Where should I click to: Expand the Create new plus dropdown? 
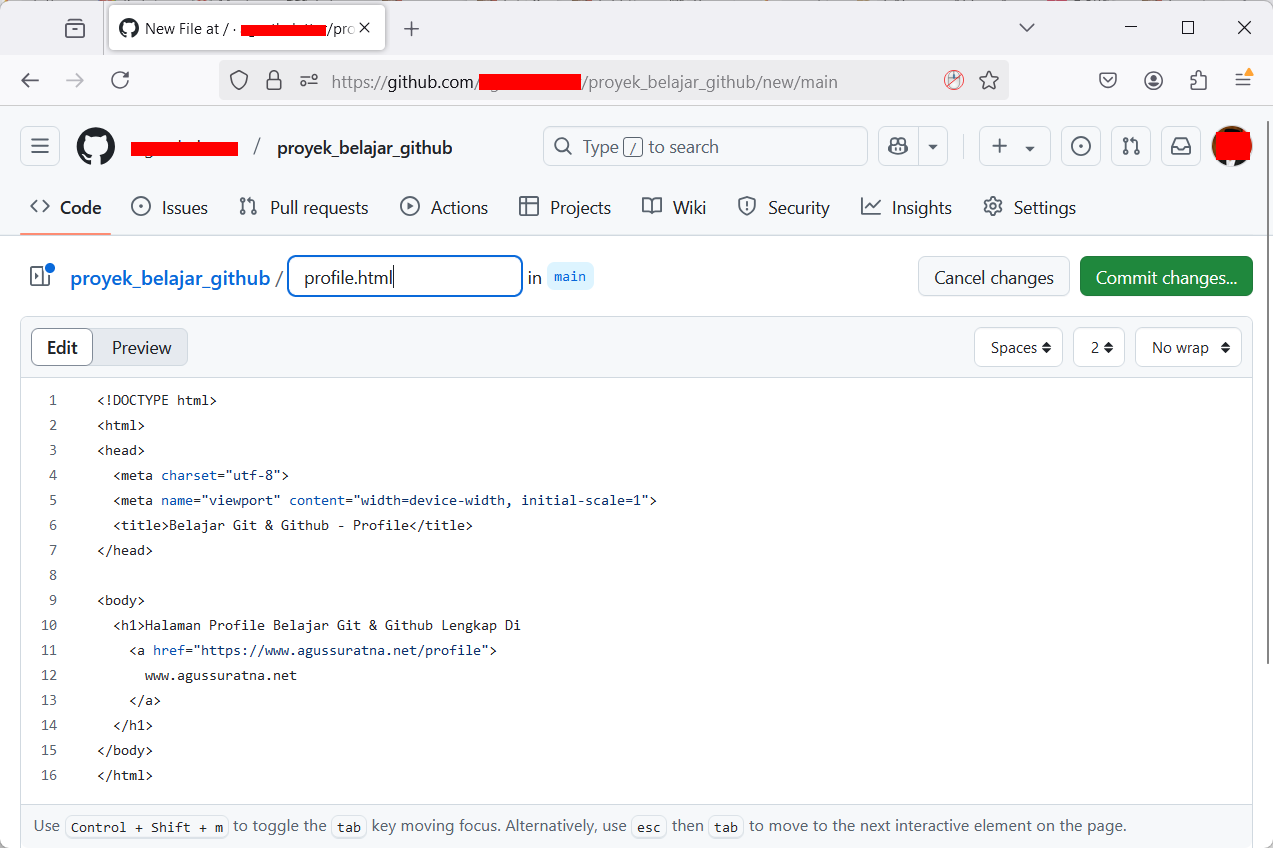point(1013,147)
